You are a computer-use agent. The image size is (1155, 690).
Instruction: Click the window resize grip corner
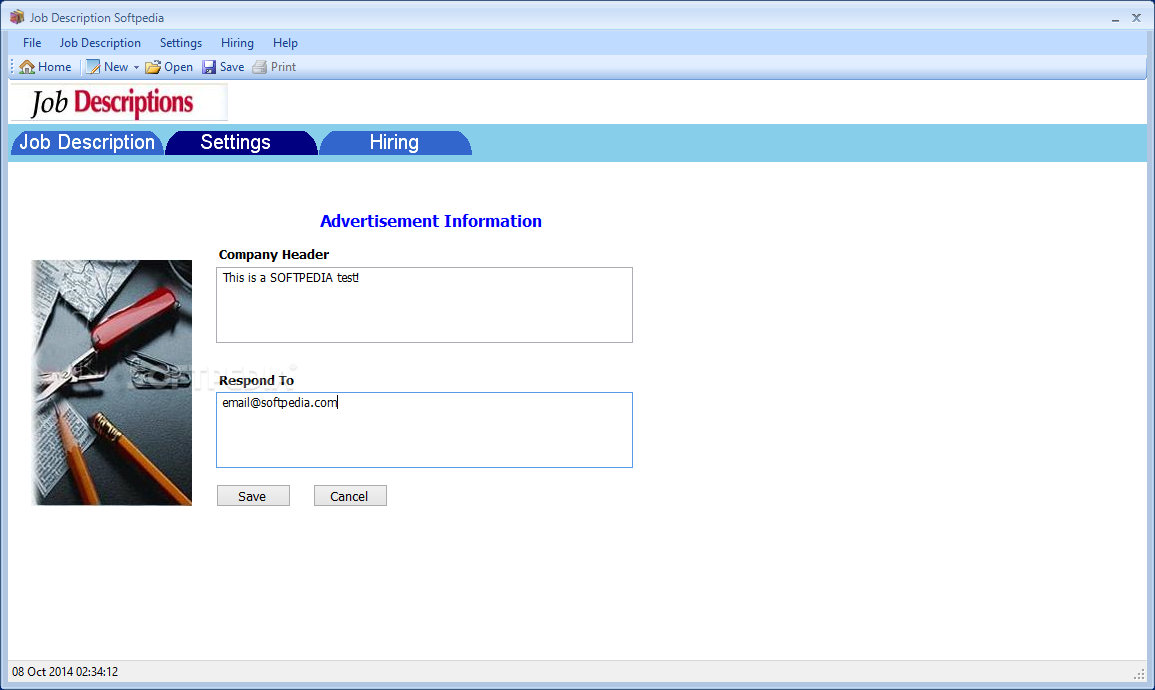tap(1140, 673)
